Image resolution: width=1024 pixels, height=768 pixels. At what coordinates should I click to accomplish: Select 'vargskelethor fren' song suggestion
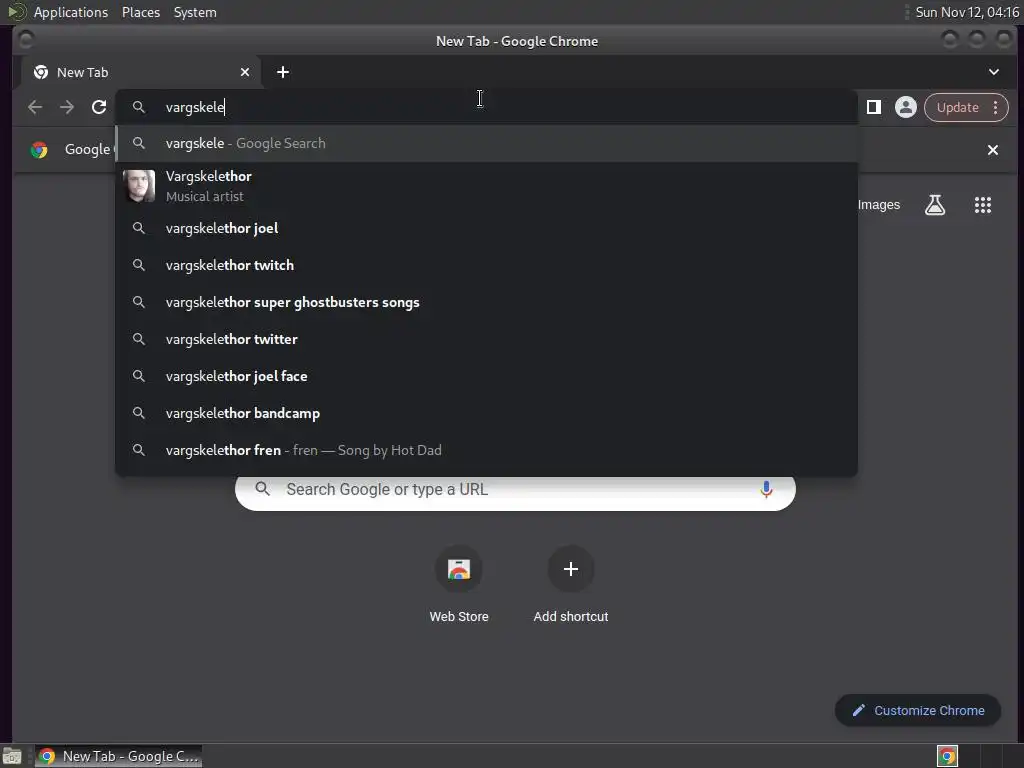487,450
